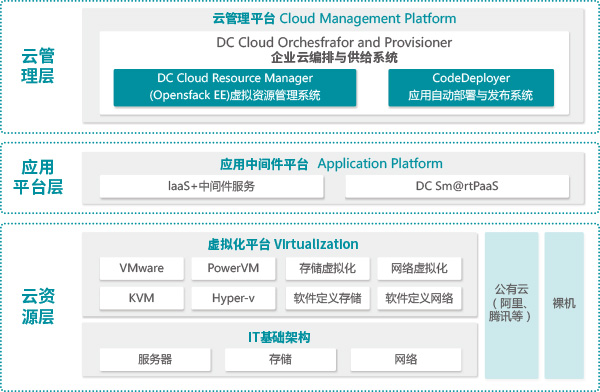The image size is (600, 392).
Task: Select the DC Sm@rtPaaS box
Action: click(457, 186)
